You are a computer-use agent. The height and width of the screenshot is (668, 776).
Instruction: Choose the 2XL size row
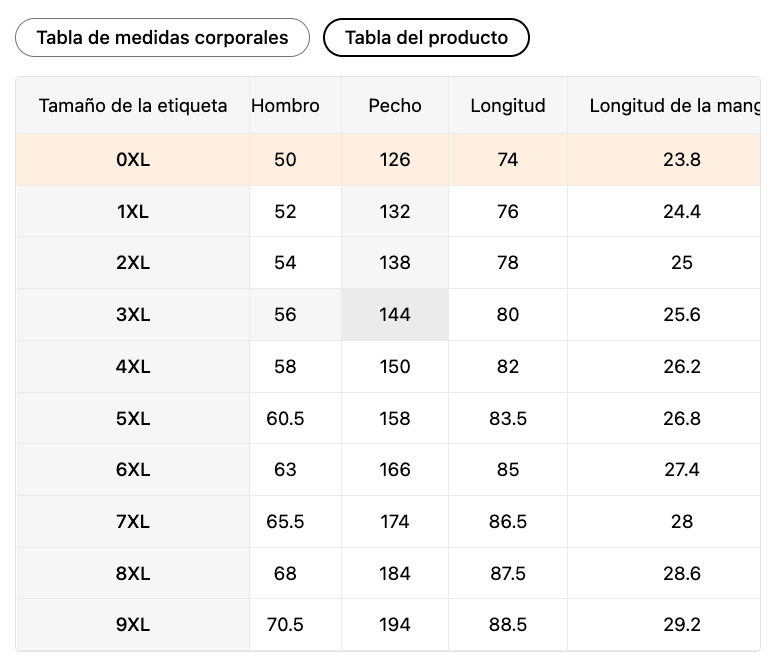(388, 263)
